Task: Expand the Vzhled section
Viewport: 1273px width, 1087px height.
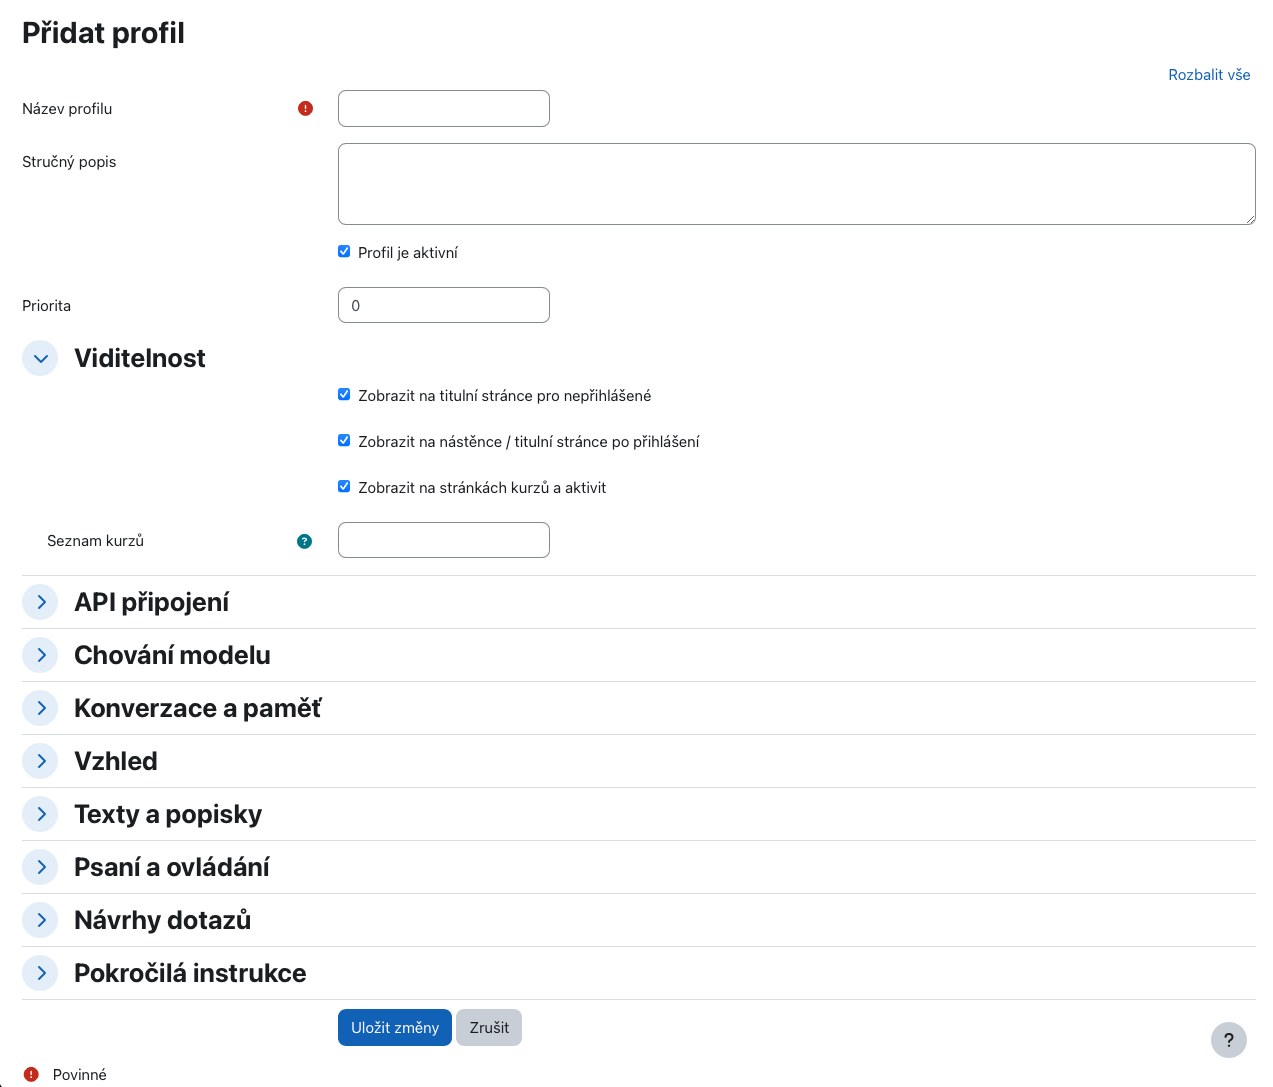Action: click(41, 761)
